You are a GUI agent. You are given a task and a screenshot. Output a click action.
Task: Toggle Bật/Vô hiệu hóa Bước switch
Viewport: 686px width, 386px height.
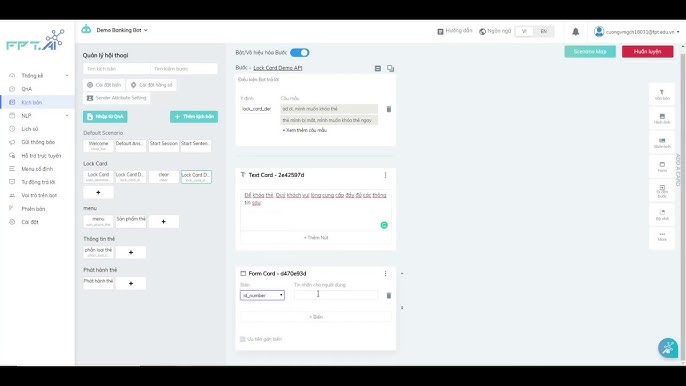(x=300, y=53)
